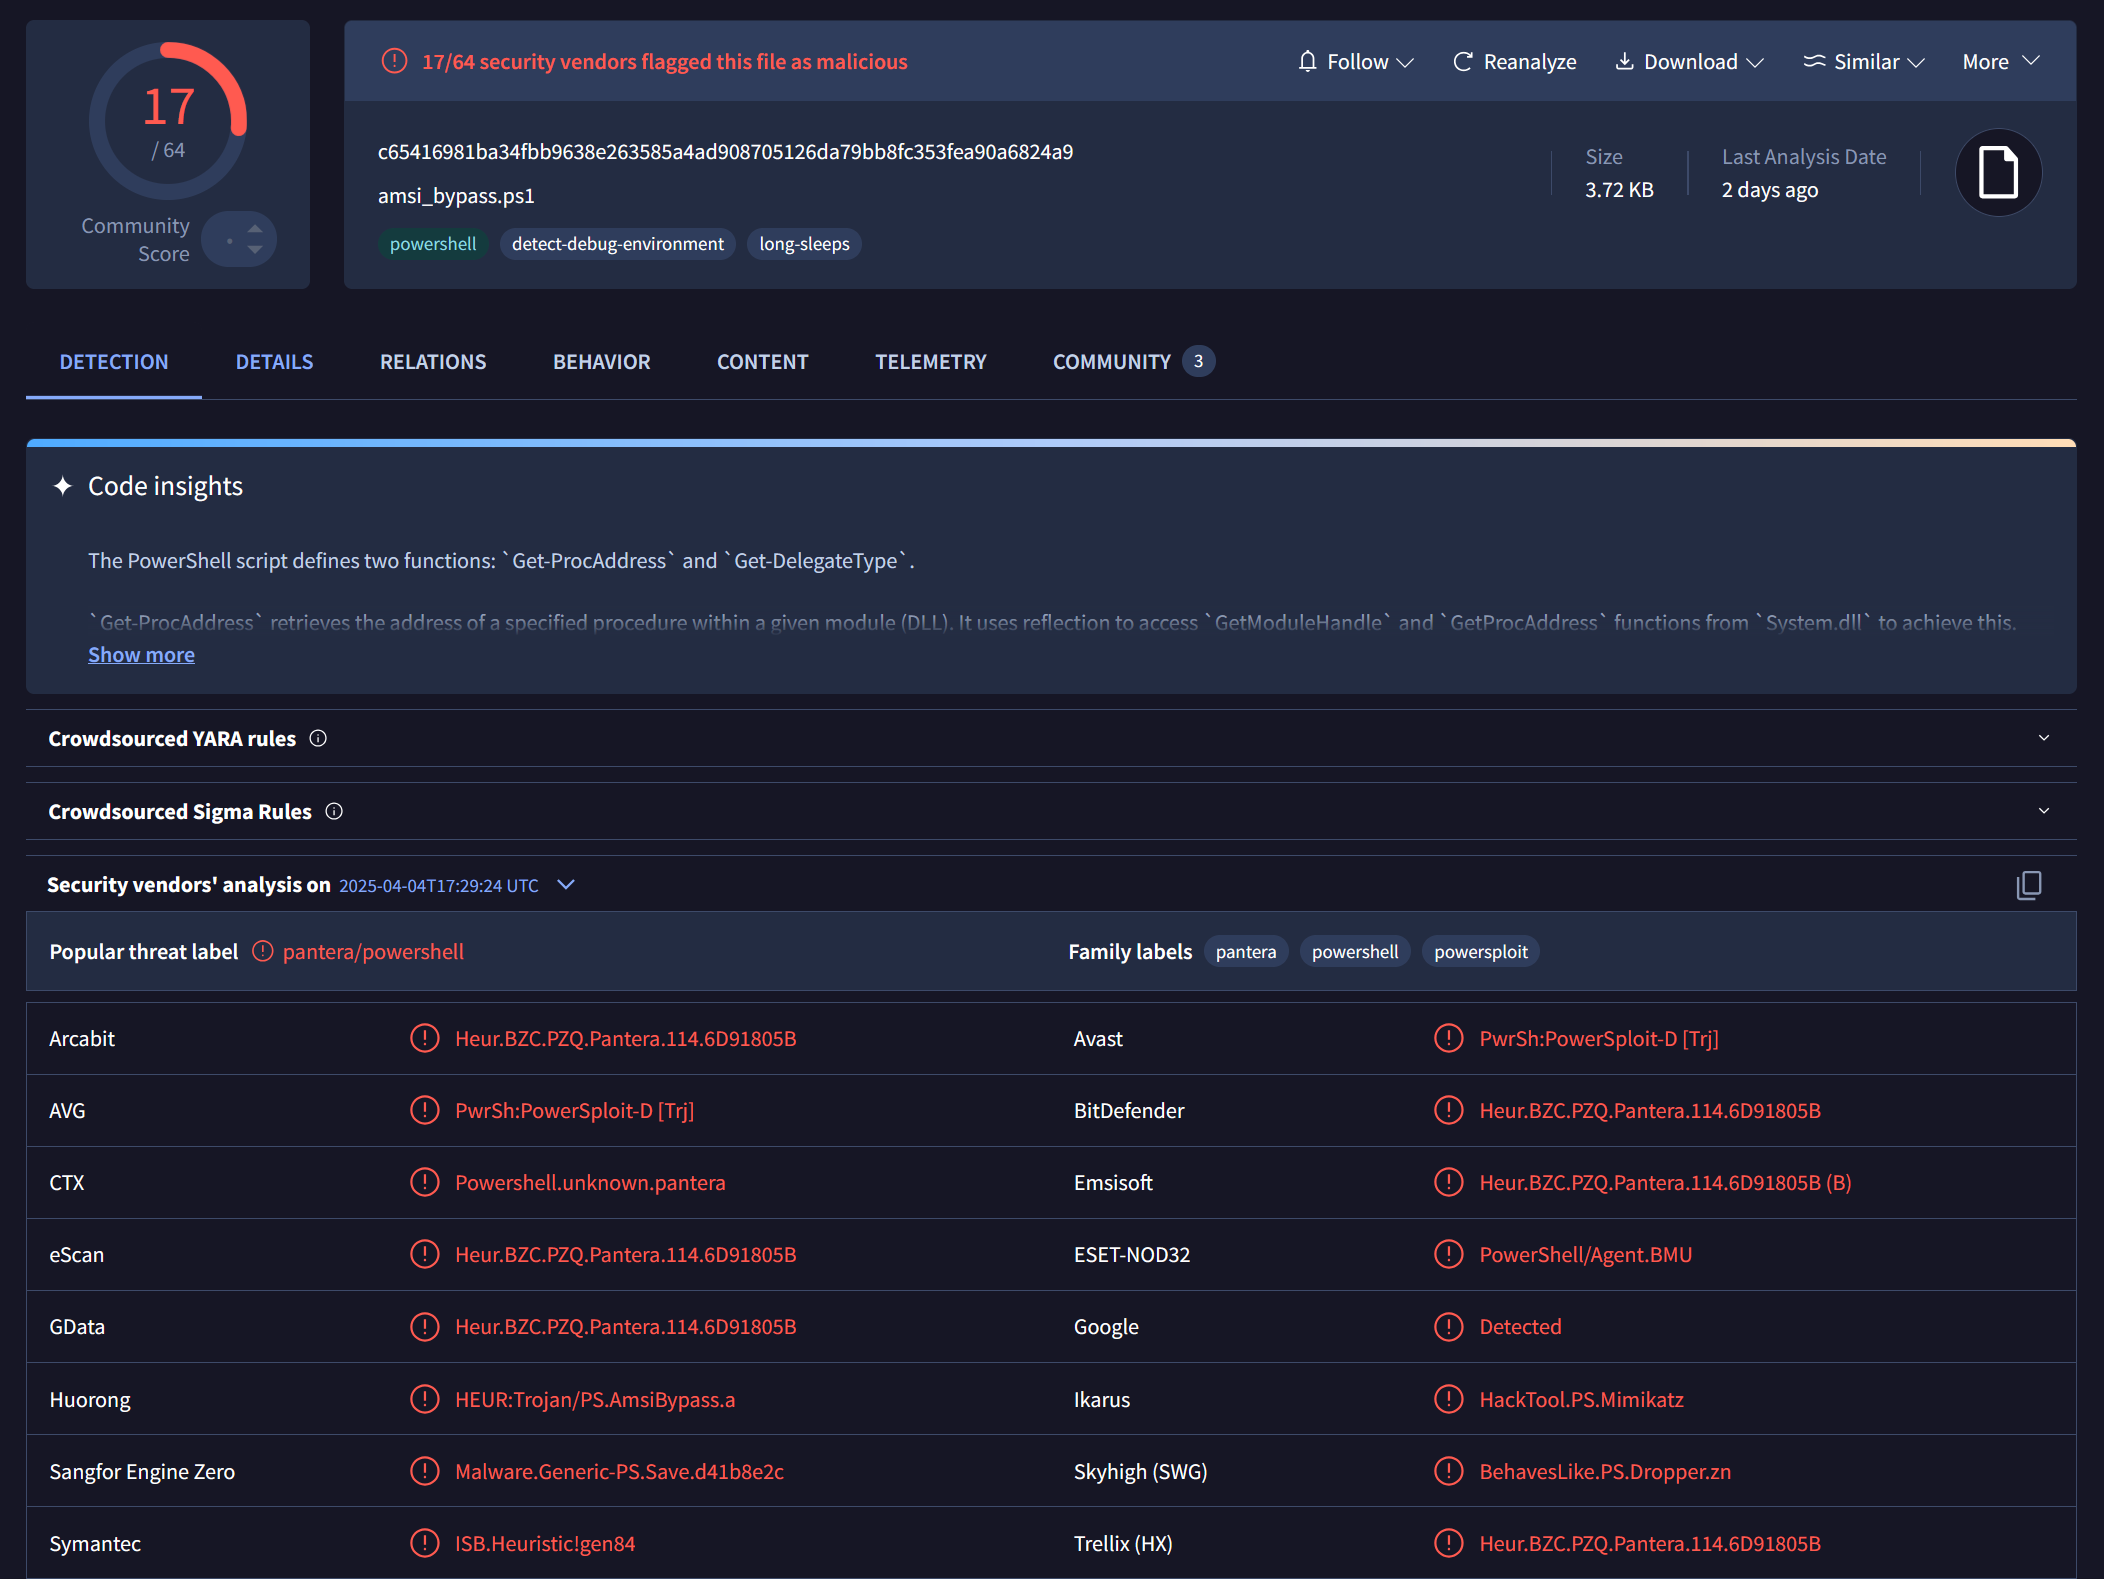This screenshot has height=1579, width=2104.
Task: Open the security vendors' analysis date dropdown
Action: point(565,884)
